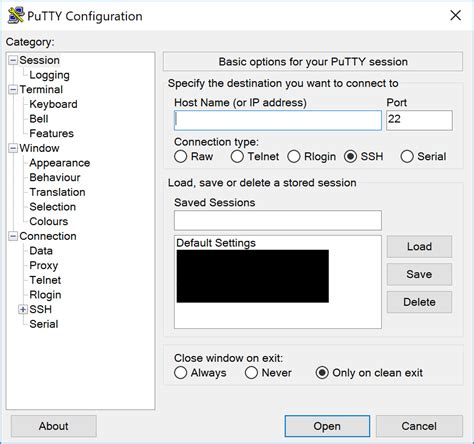Viewport: 474px width, 444px height.
Task: Open the Selection settings category
Action: (x=53, y=207)
